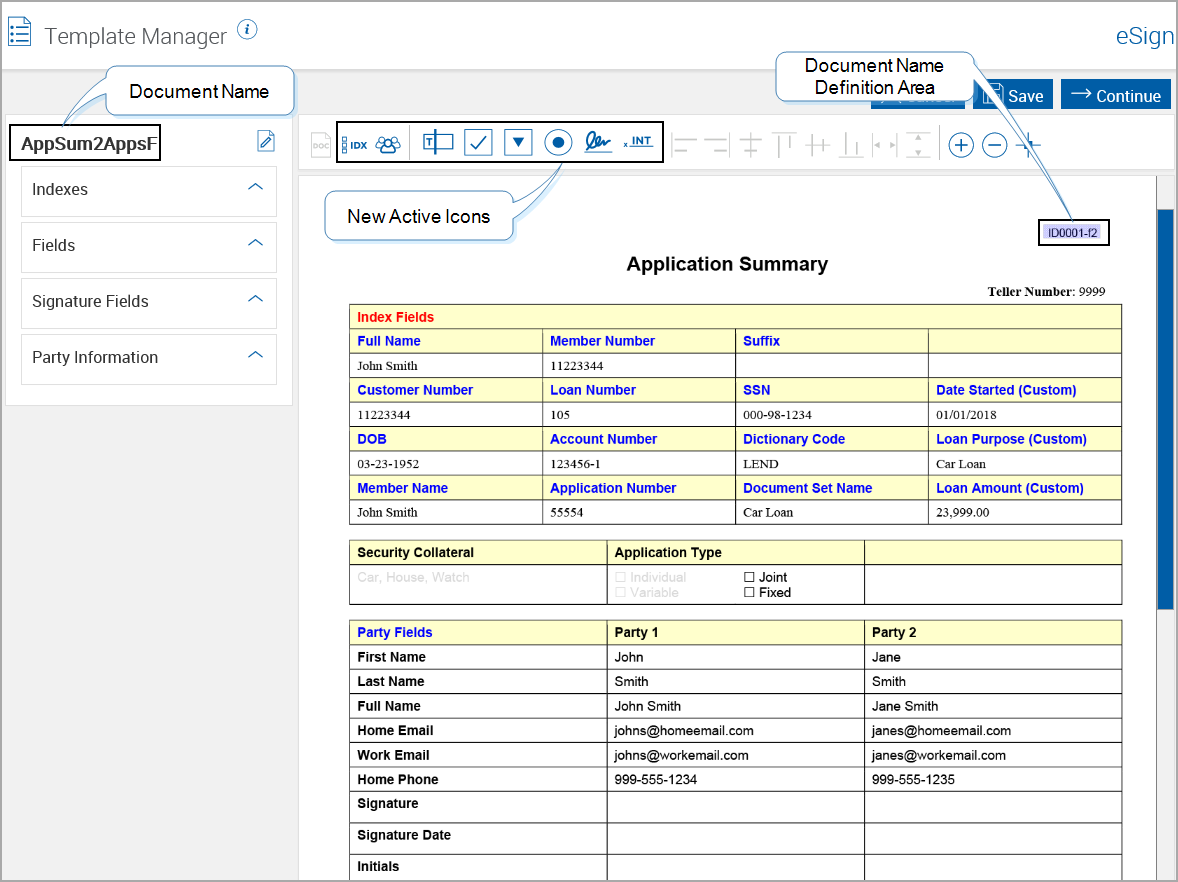Collapse the Party Information panel chevron
Viewport: 1178px width, 882px height.
[255, 355]
